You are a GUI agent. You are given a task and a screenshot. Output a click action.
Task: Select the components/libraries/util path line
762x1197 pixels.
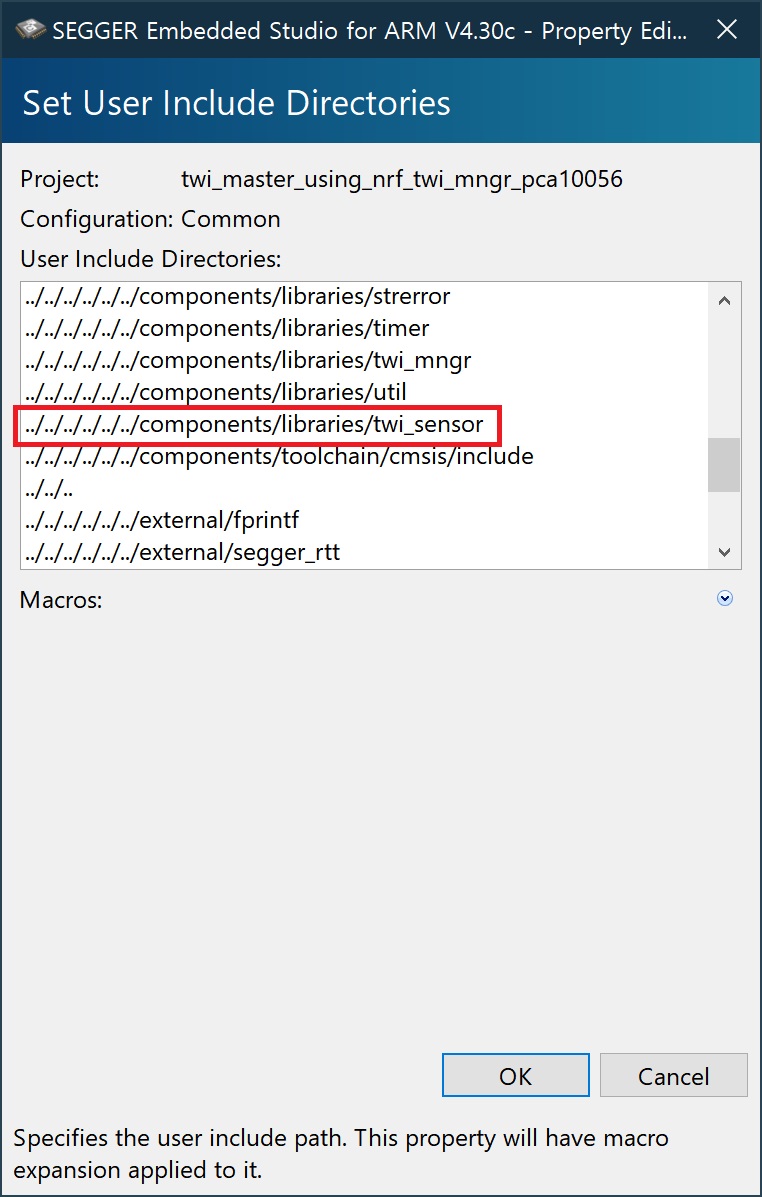click(x=215, y=392)
